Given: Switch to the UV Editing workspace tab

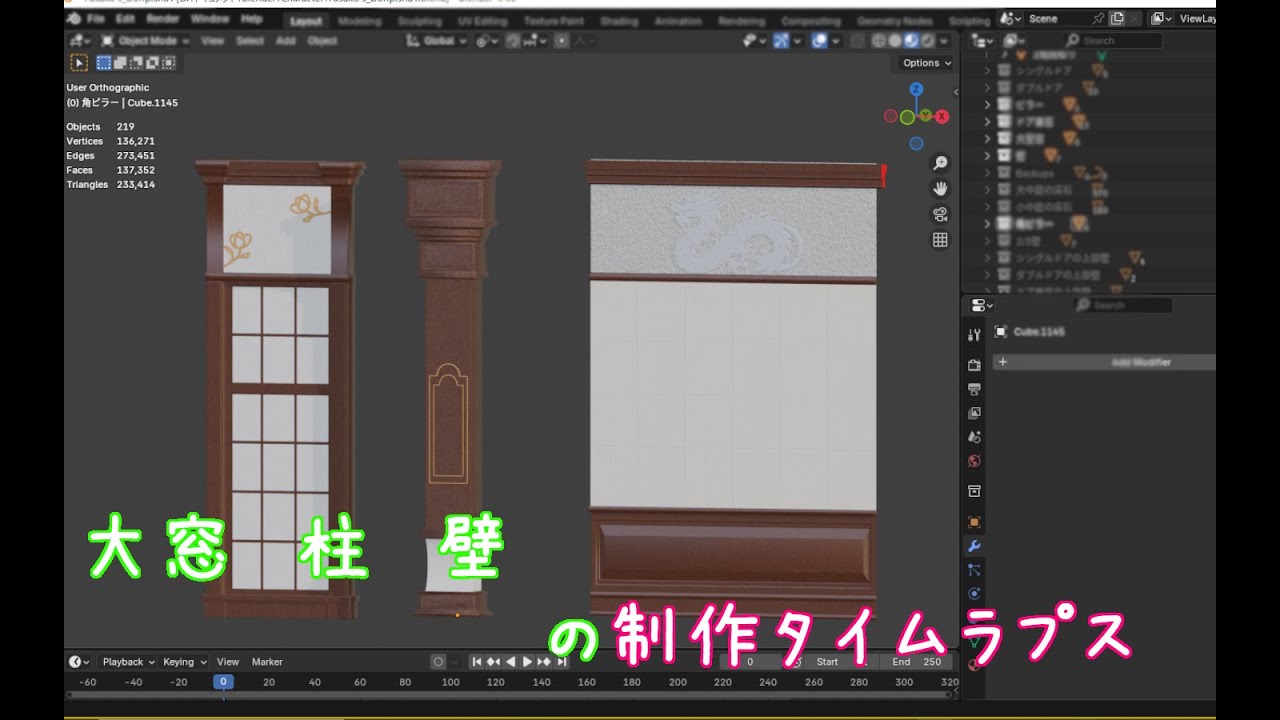Looking at the screenshot, I should tap(482, 21).
